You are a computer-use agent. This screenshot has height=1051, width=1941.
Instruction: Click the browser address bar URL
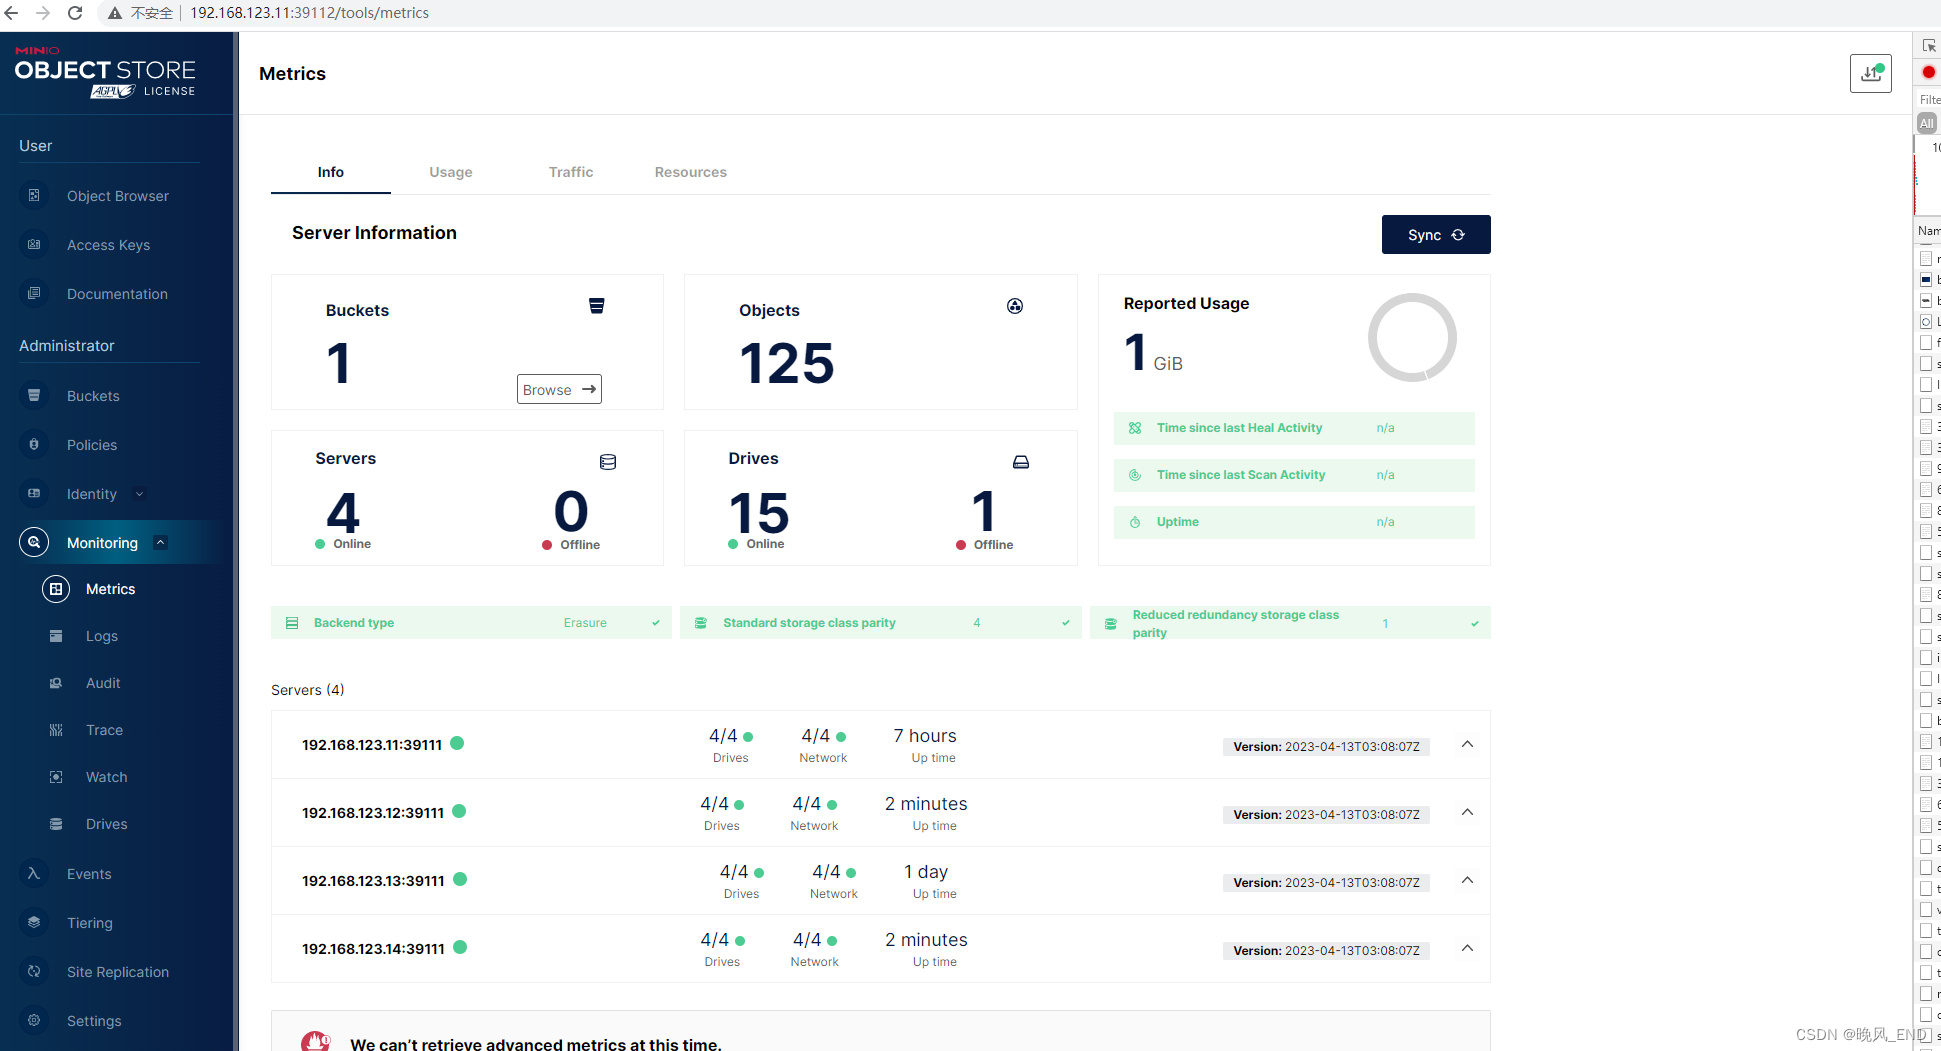[309, 13]
